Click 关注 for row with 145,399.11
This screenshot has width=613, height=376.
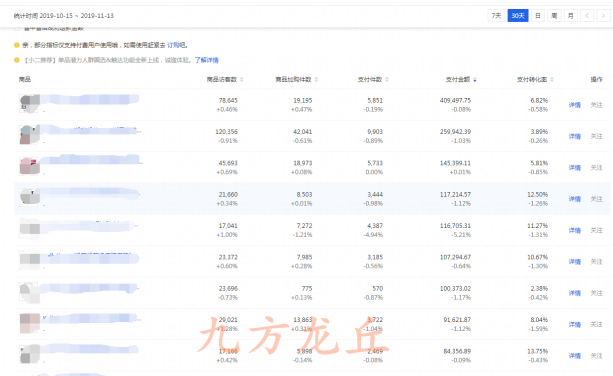click(596, 167)
